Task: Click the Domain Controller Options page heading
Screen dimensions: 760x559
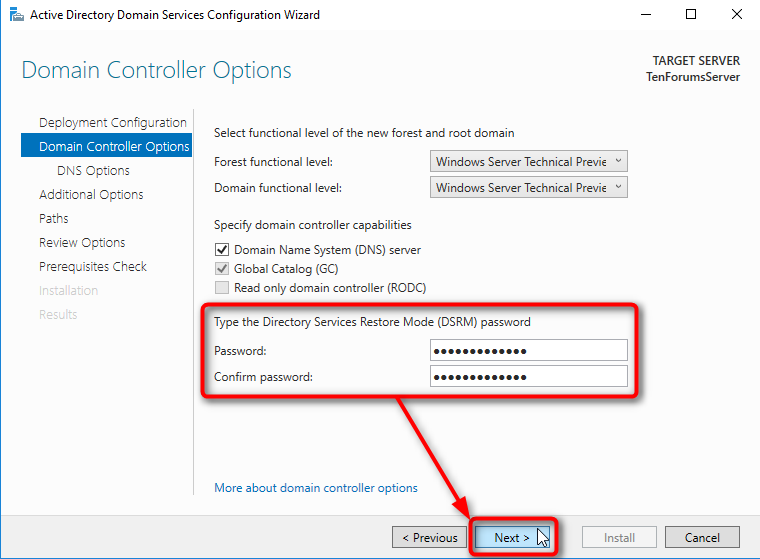Action: (x=157, y=70)
